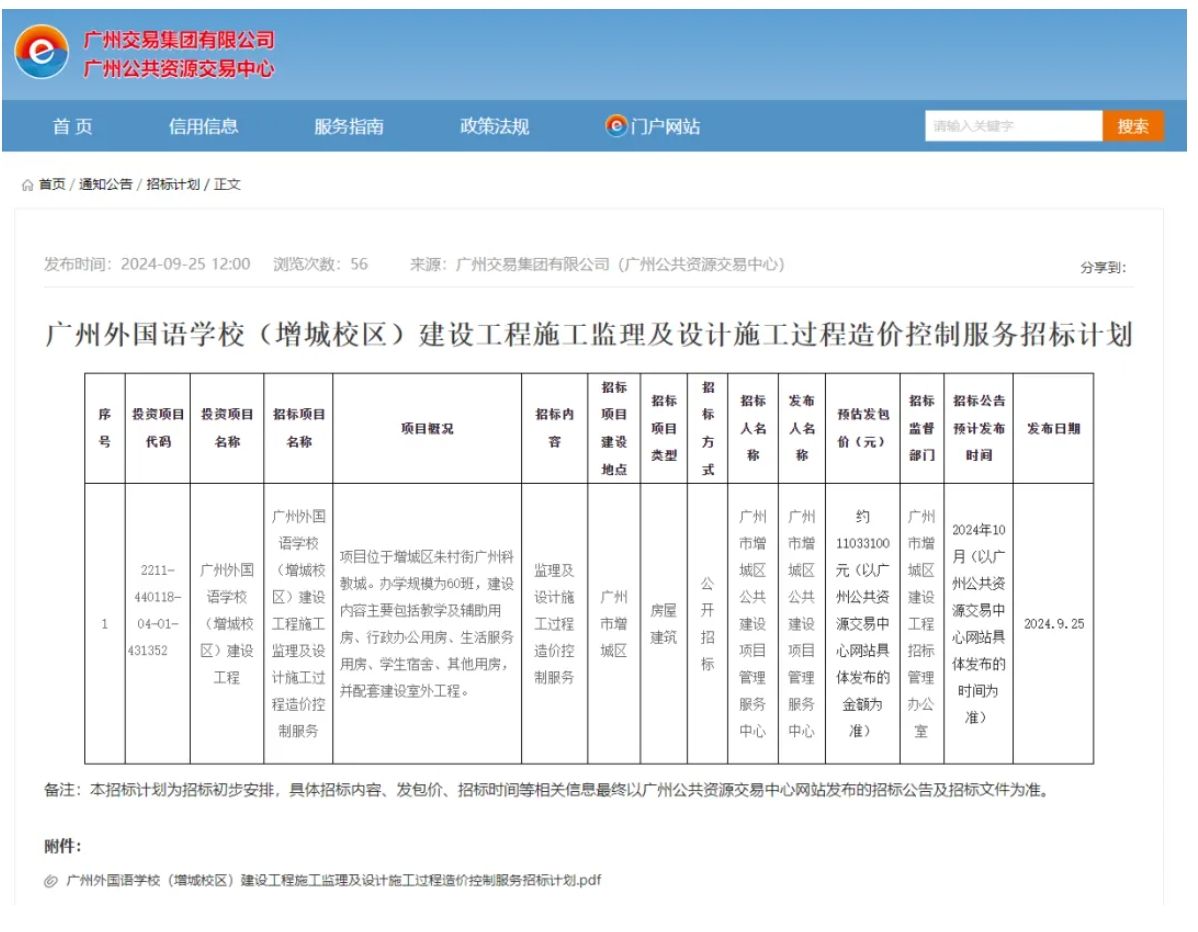The width and height of the screenshot is (1198, 932).
Task: Open the 通知公告 breadcrumb link
Action: point(105,184)
